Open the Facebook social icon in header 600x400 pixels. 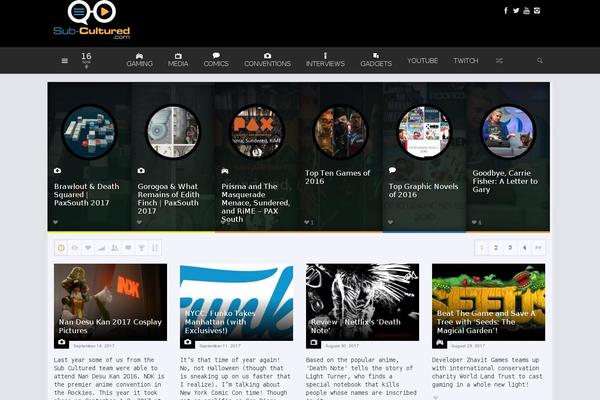(x=505, y=10)
